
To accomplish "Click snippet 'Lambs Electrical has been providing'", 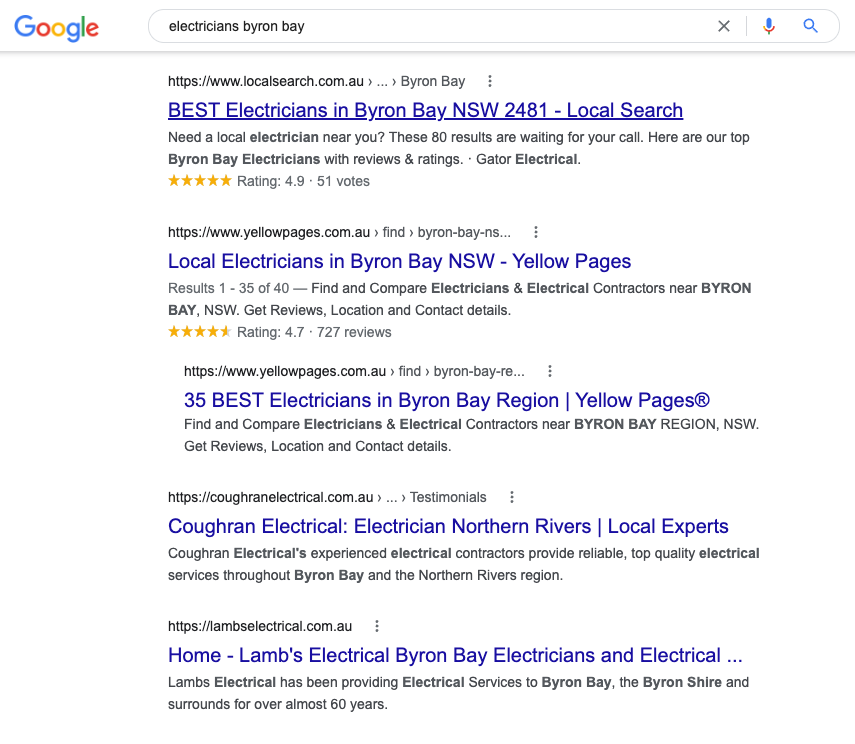I will 459,693.
